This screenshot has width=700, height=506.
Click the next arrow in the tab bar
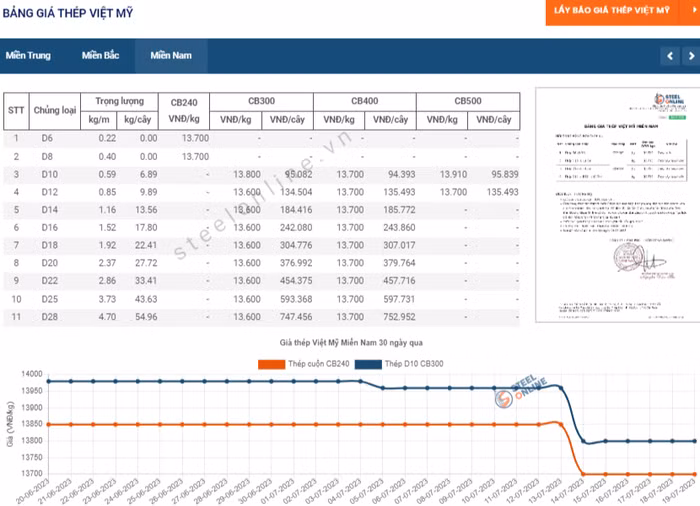pyautogui.click(x=691, y=56)
